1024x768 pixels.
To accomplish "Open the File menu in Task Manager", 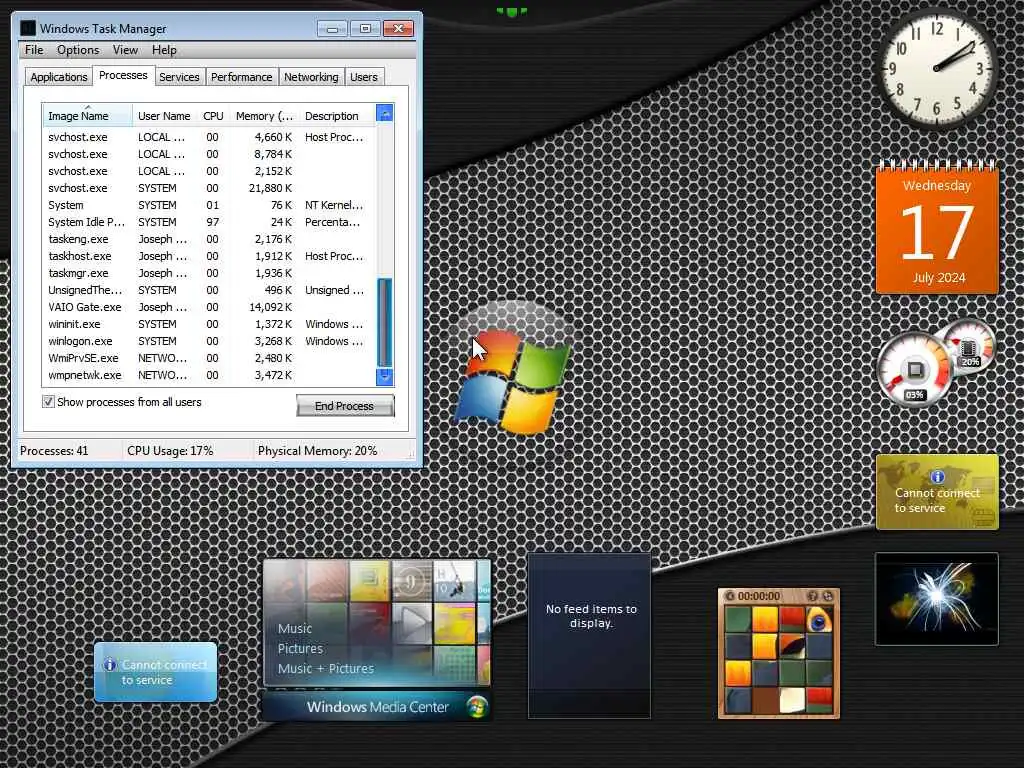I will click(x=34, y=50).
